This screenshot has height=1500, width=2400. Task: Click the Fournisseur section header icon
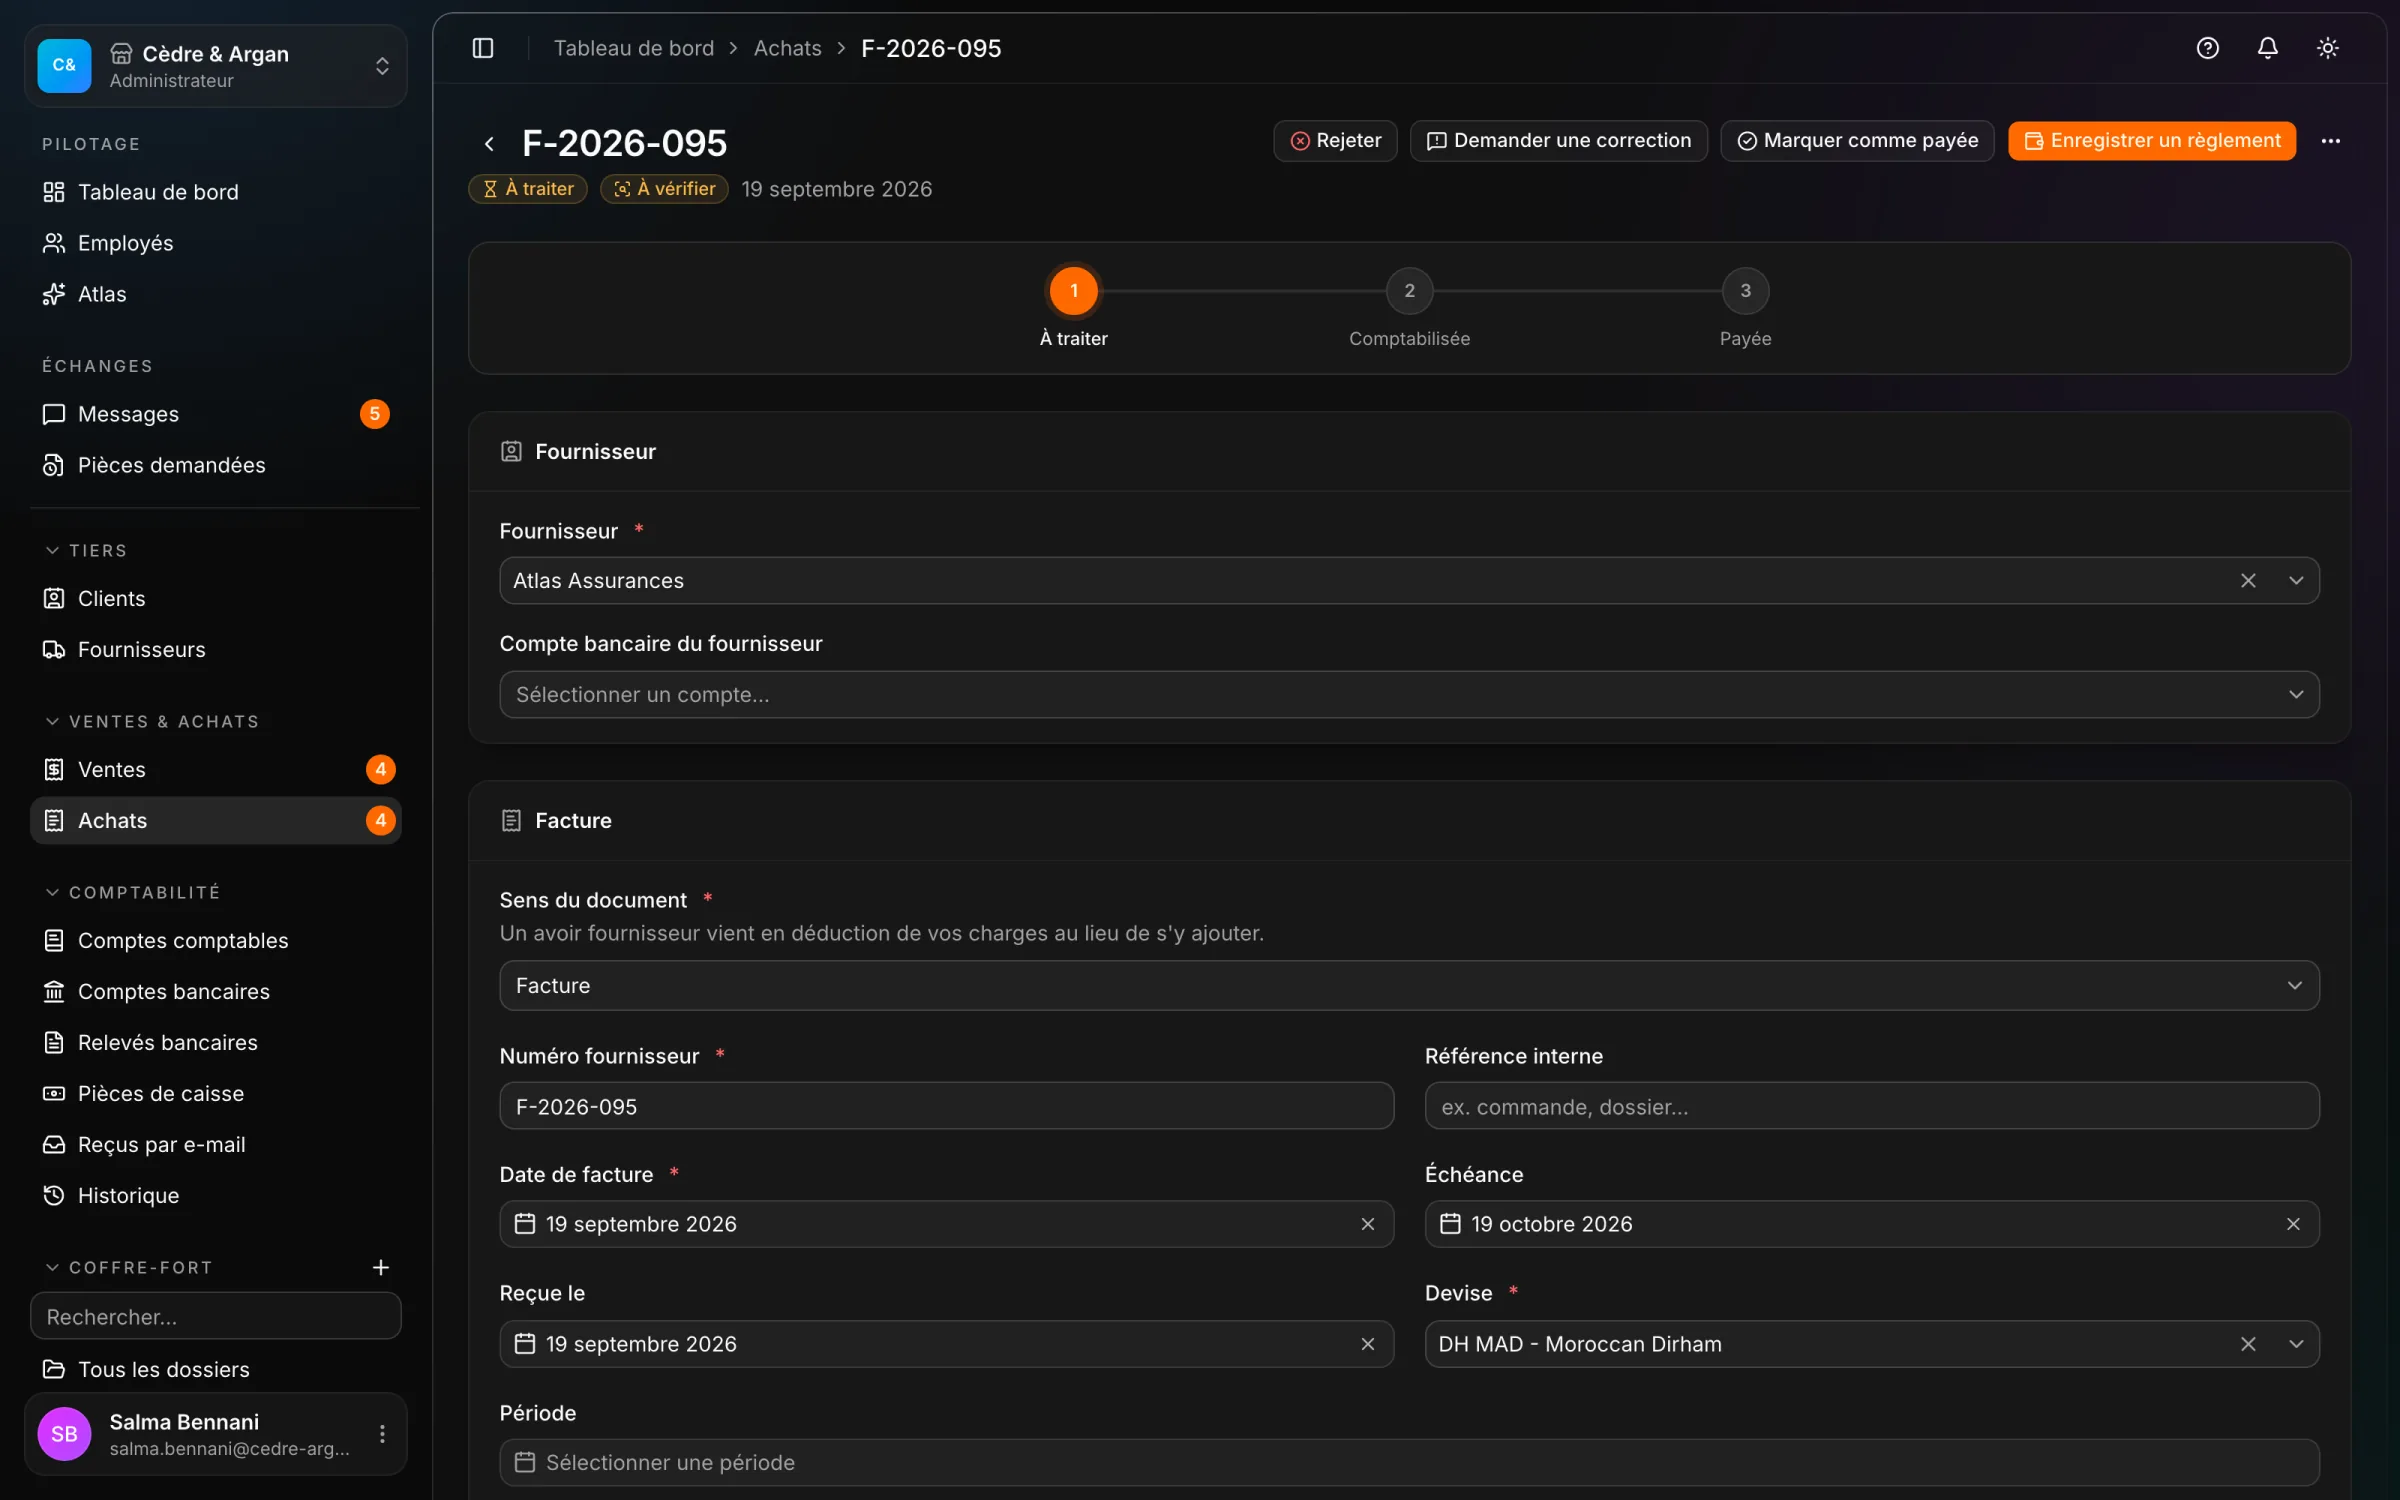coord(511,451)
